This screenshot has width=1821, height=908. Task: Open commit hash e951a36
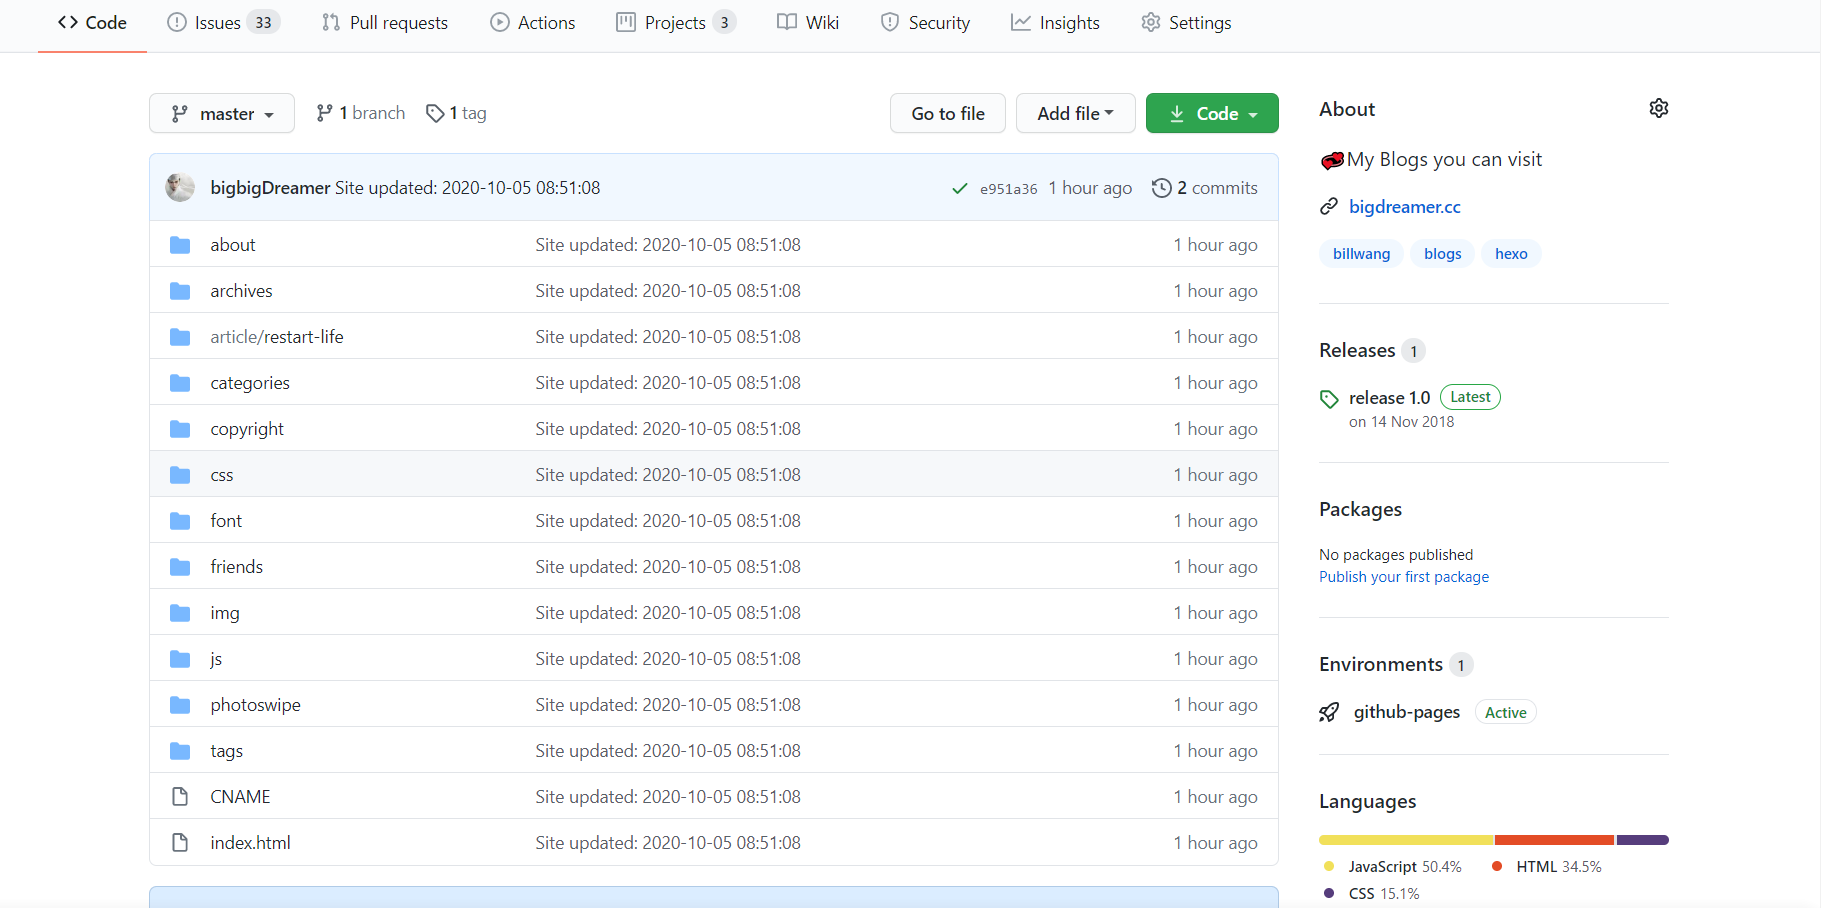(1008, 188)
